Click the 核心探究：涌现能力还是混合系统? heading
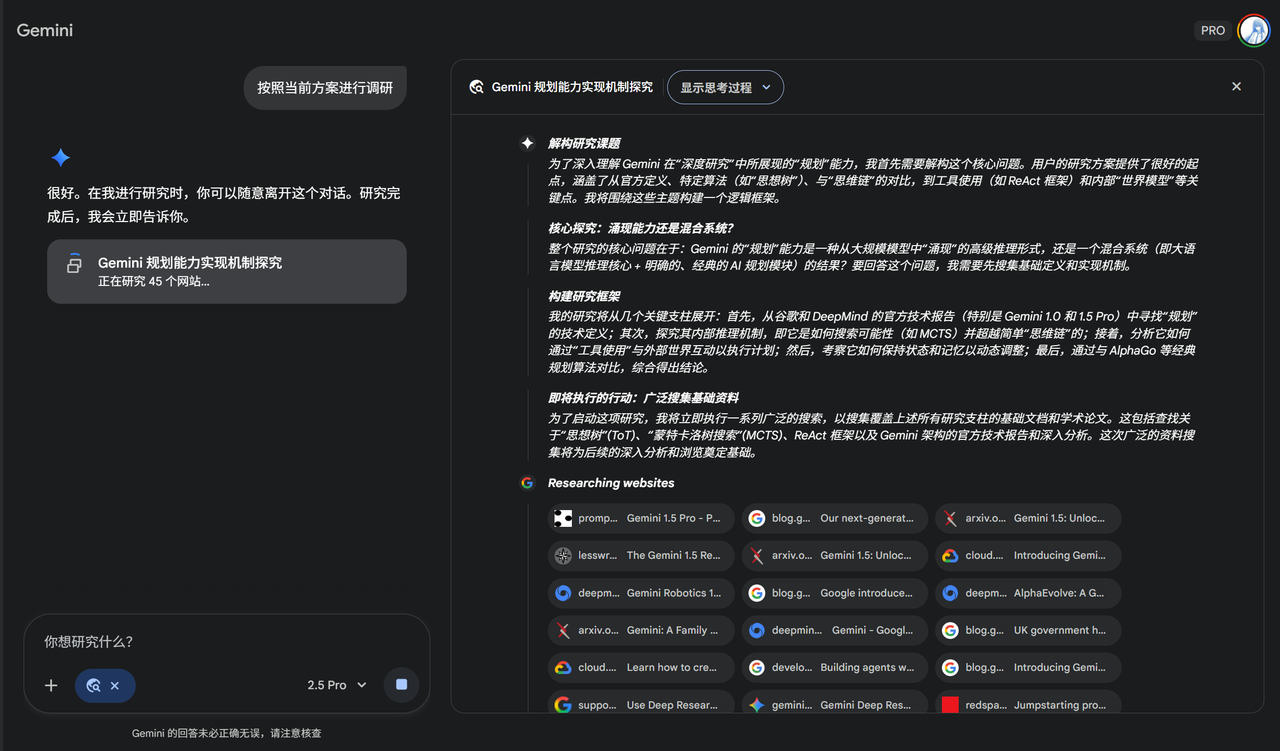Image resolution: width=1280 pixels, height=751 pixels. [x=641, y=228]
